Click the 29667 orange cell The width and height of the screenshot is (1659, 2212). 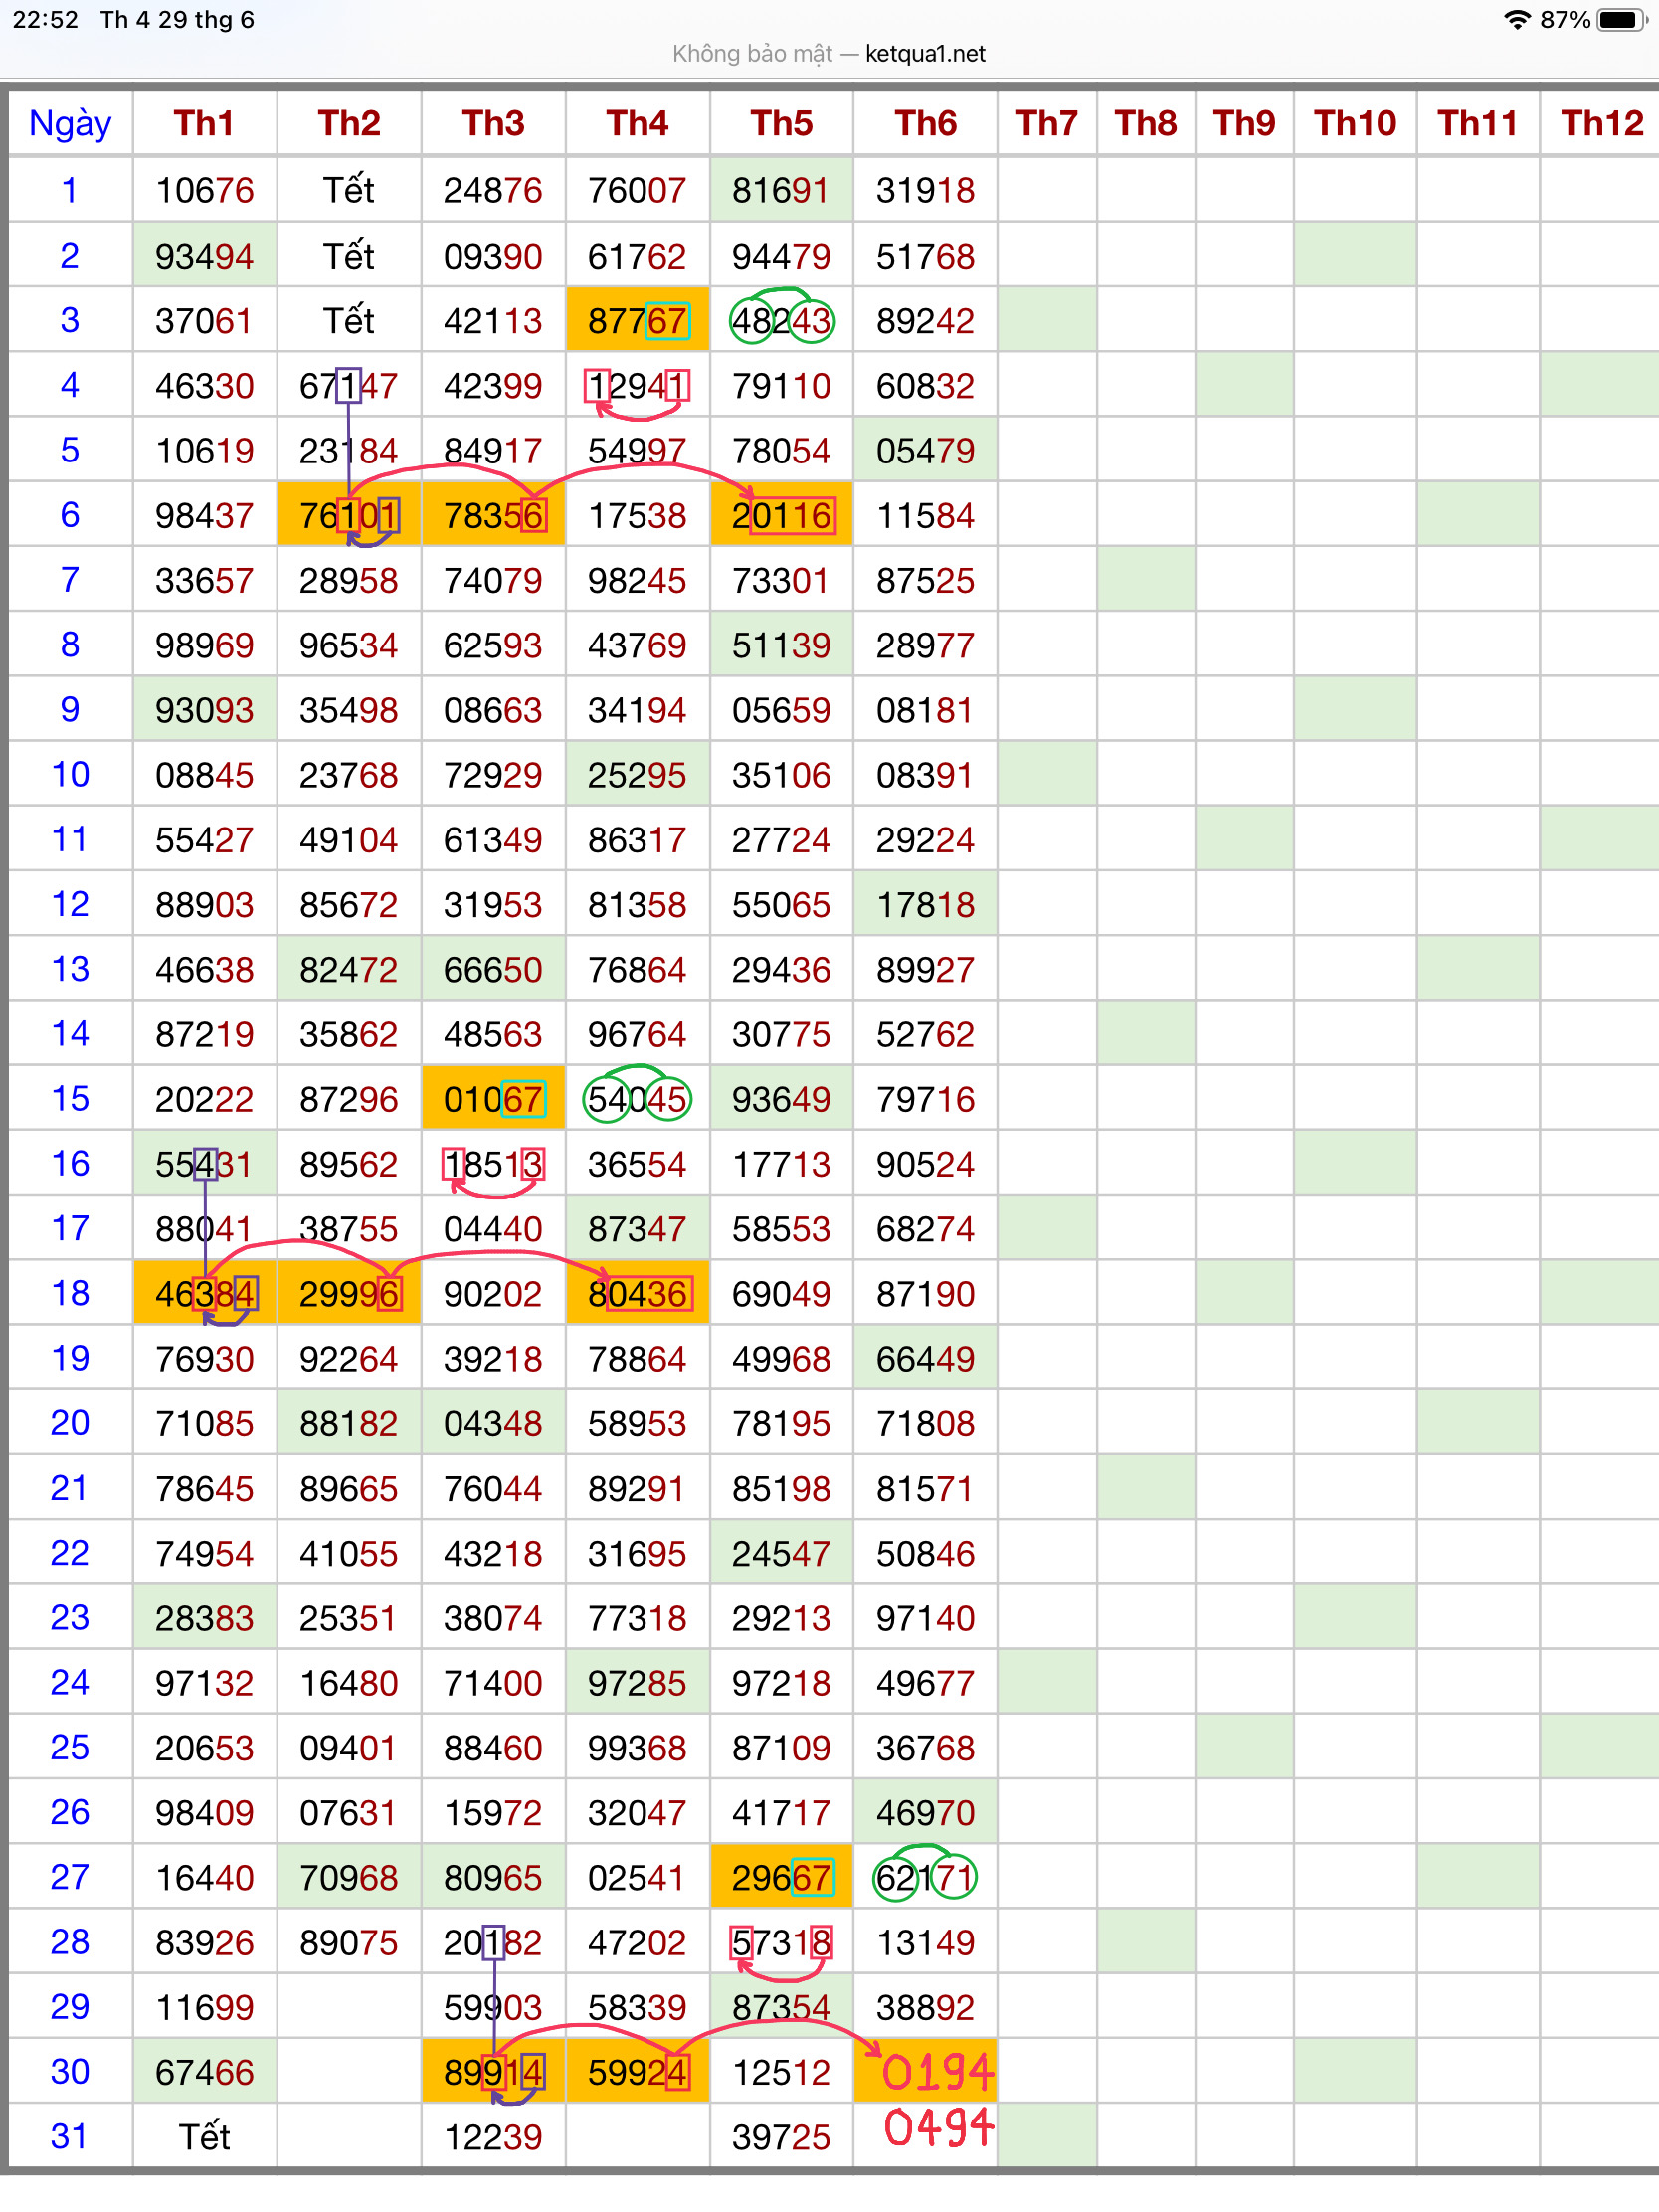[x=781, y=1878]
